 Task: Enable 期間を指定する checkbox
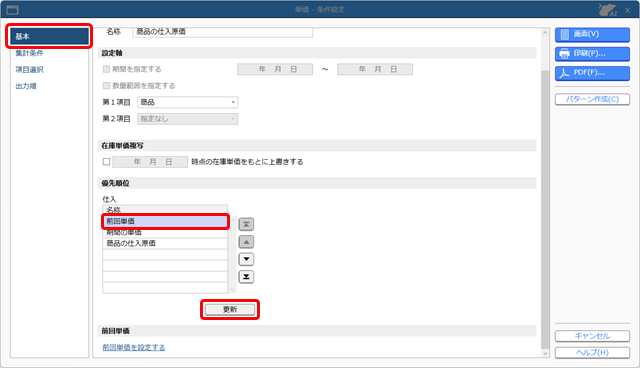coord(107,69)
